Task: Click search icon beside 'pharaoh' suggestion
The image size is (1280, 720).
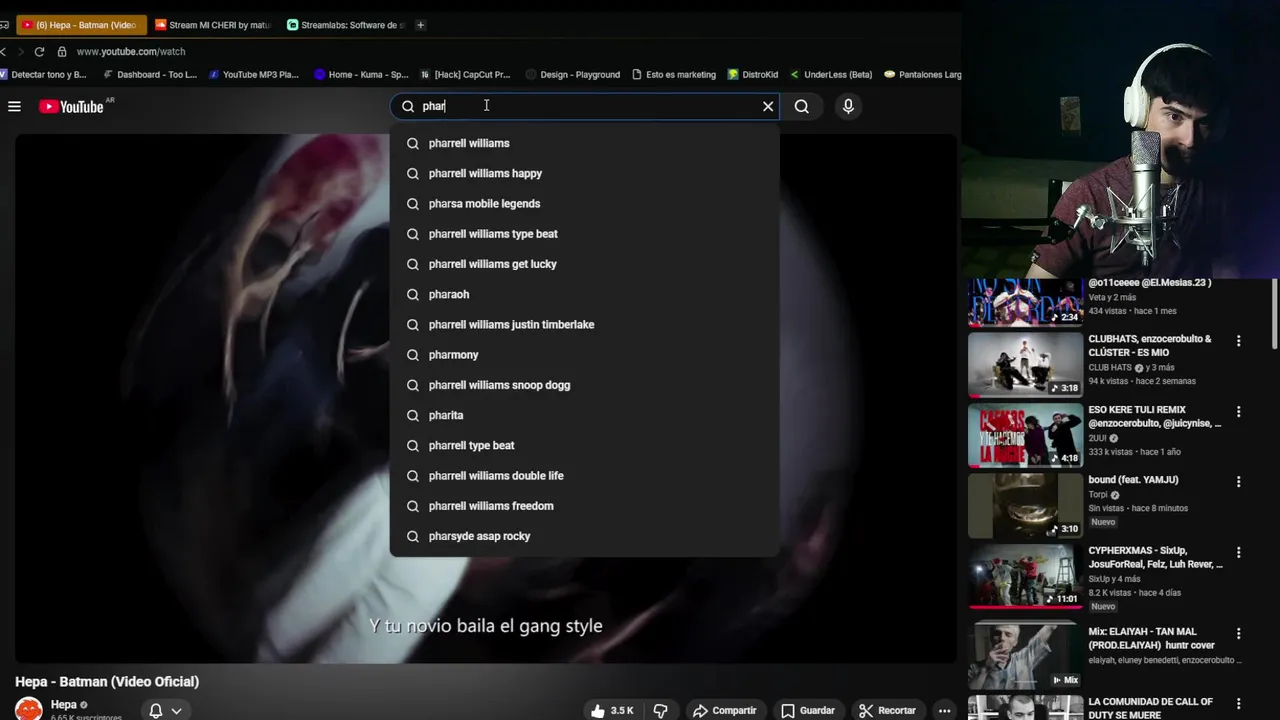Action: click(x=413, y=294)
